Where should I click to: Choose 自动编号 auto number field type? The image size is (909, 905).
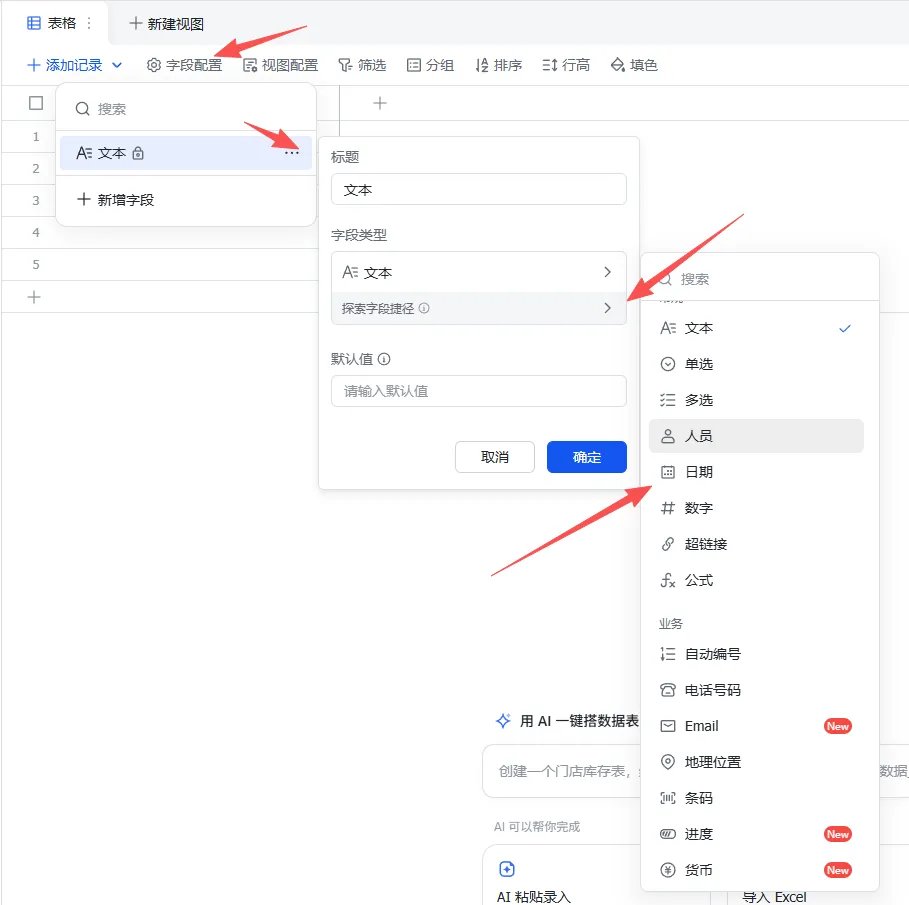coord(756,654)
